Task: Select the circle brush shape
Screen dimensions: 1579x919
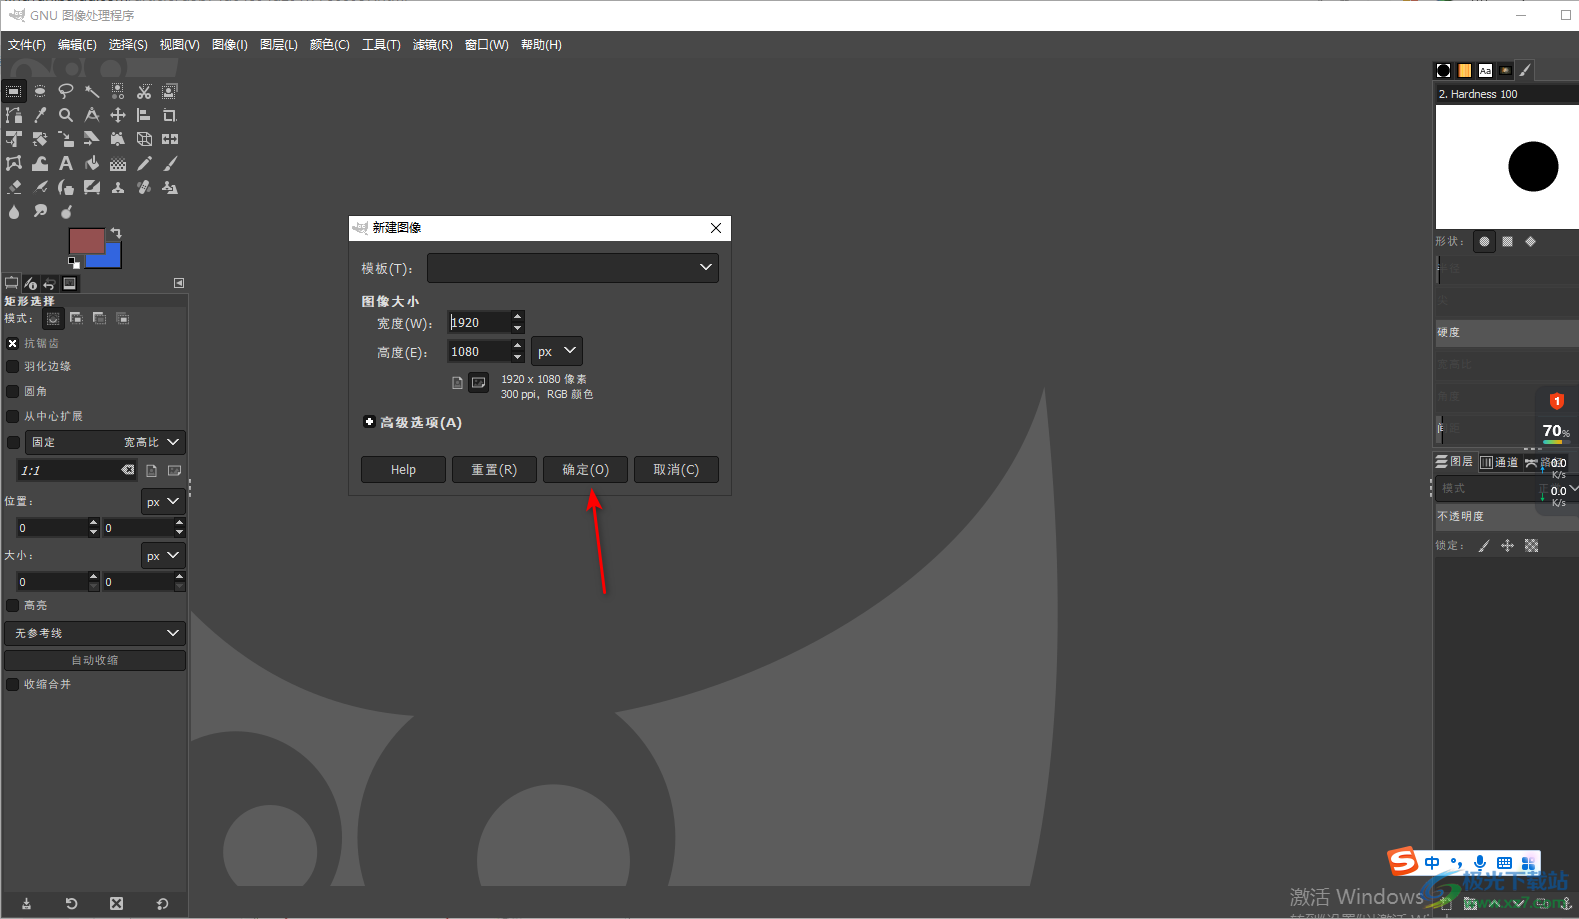Action: click(1485, 241)
